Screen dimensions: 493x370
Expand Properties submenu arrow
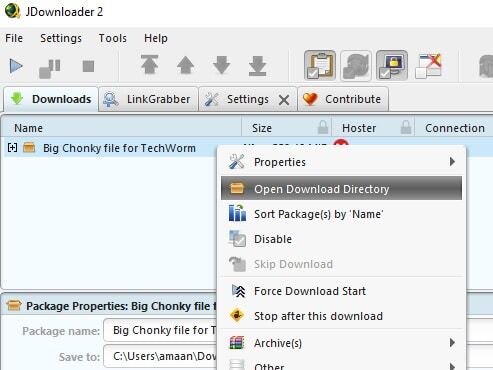(x=452, y=162)
